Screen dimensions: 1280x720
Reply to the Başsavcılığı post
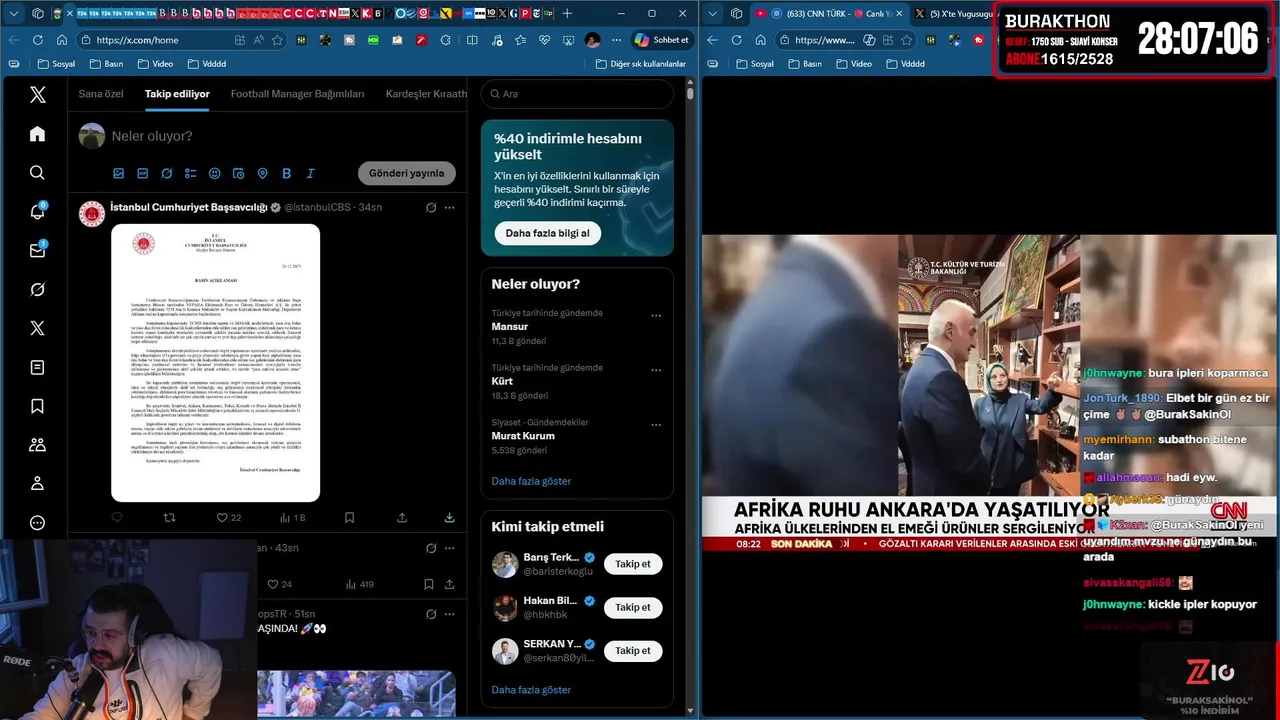(117, 518)
